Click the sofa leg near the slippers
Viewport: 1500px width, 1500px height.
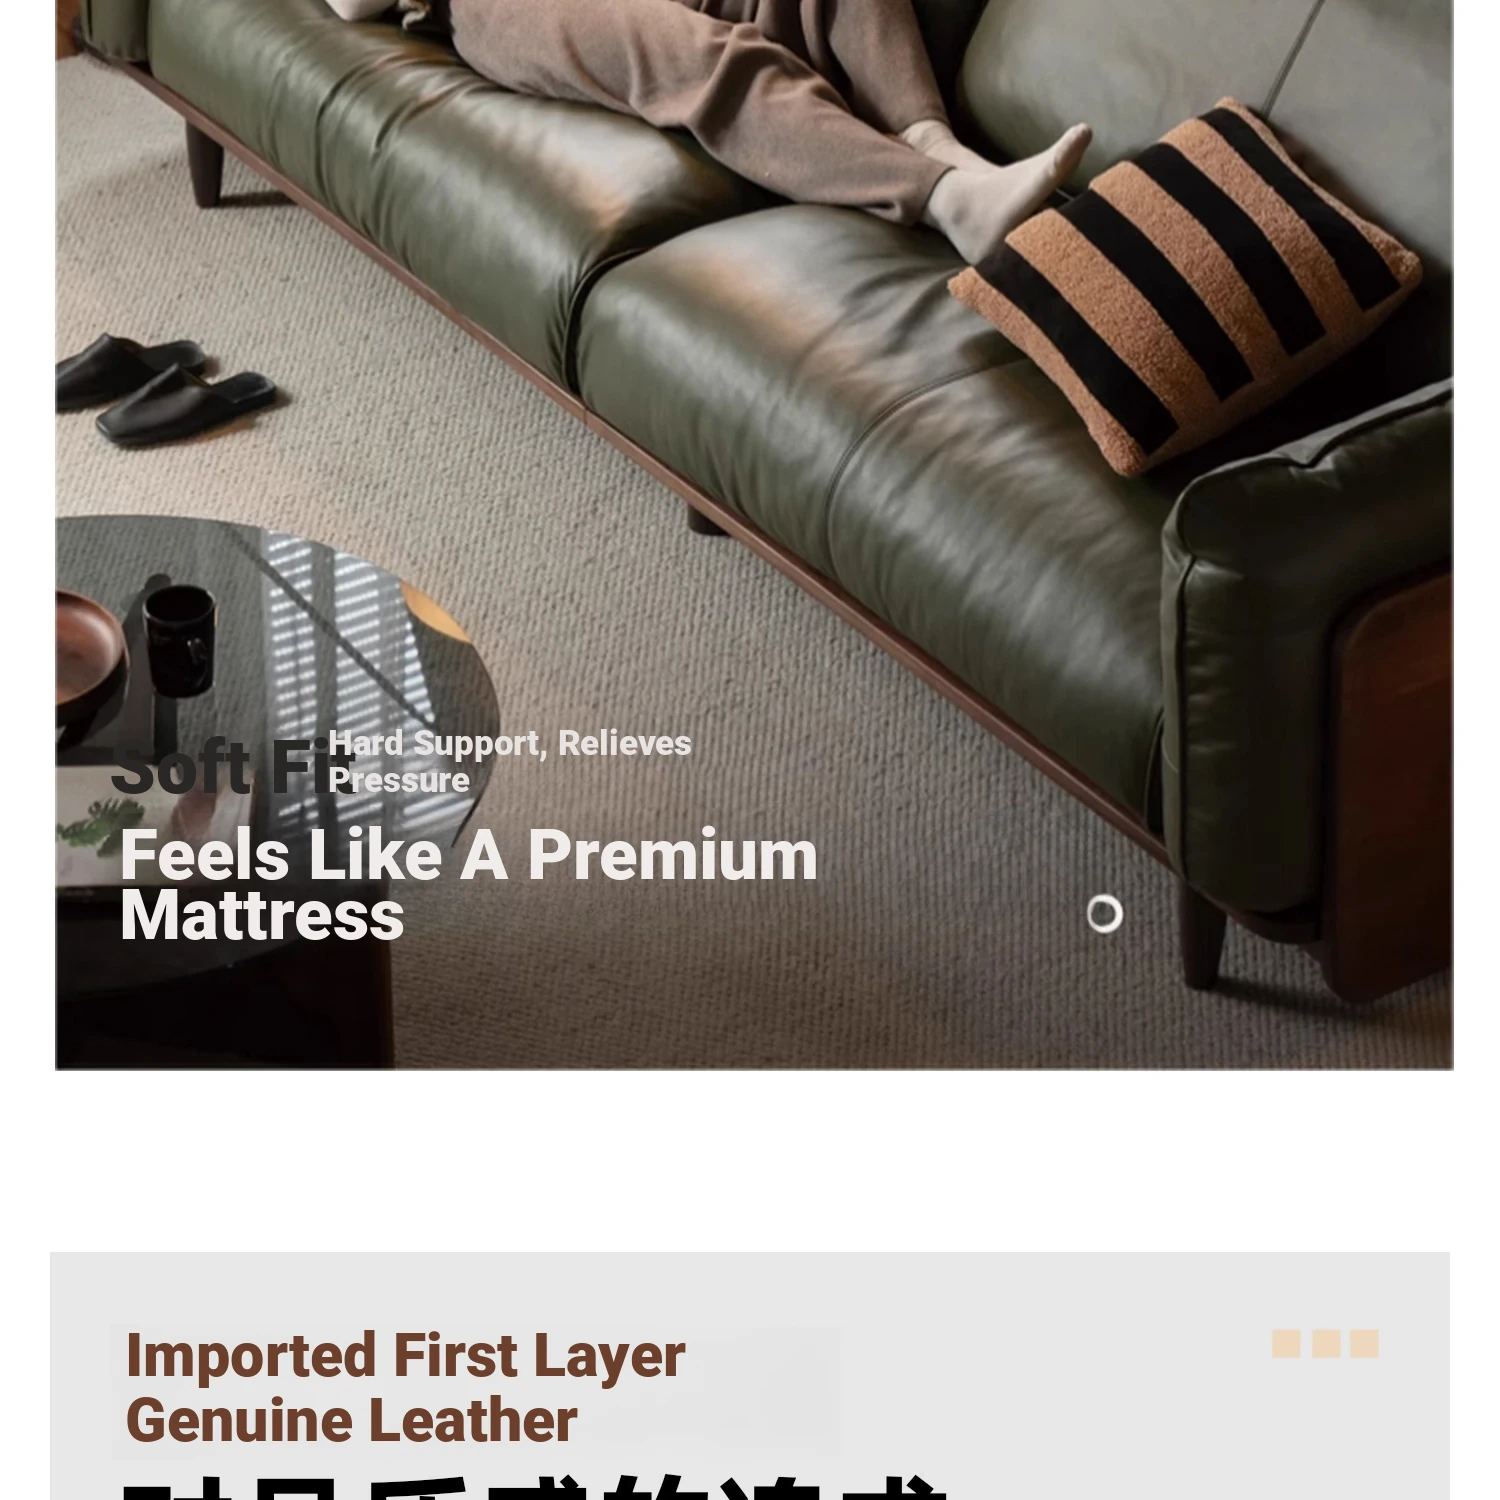coord(203,165)
